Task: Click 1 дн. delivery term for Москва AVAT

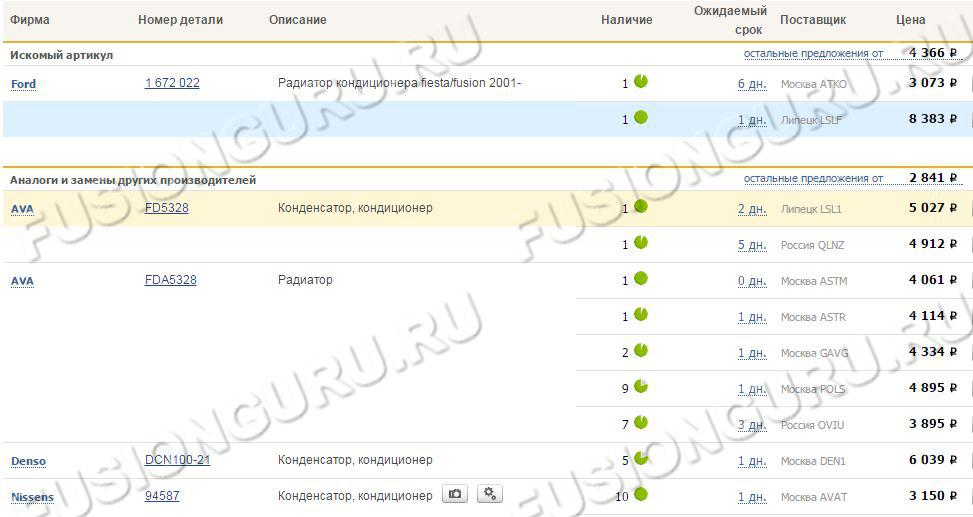Action: click(x=752, y=497)
